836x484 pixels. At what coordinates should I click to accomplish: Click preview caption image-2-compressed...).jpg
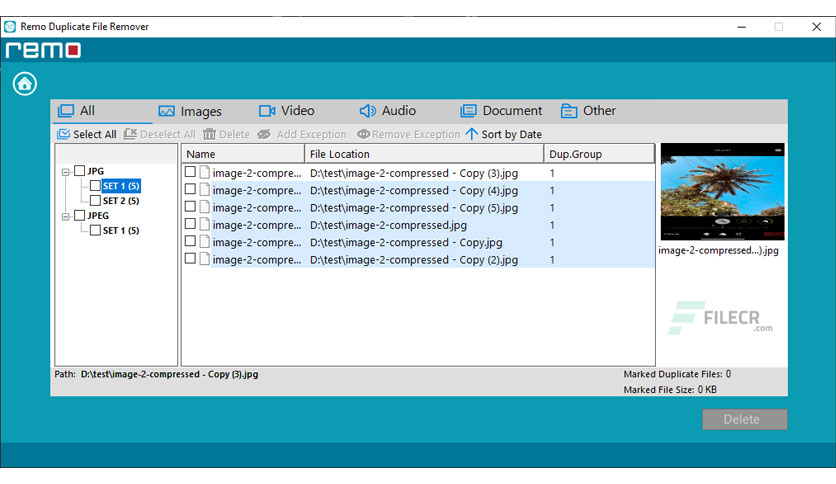click(718, 251)
